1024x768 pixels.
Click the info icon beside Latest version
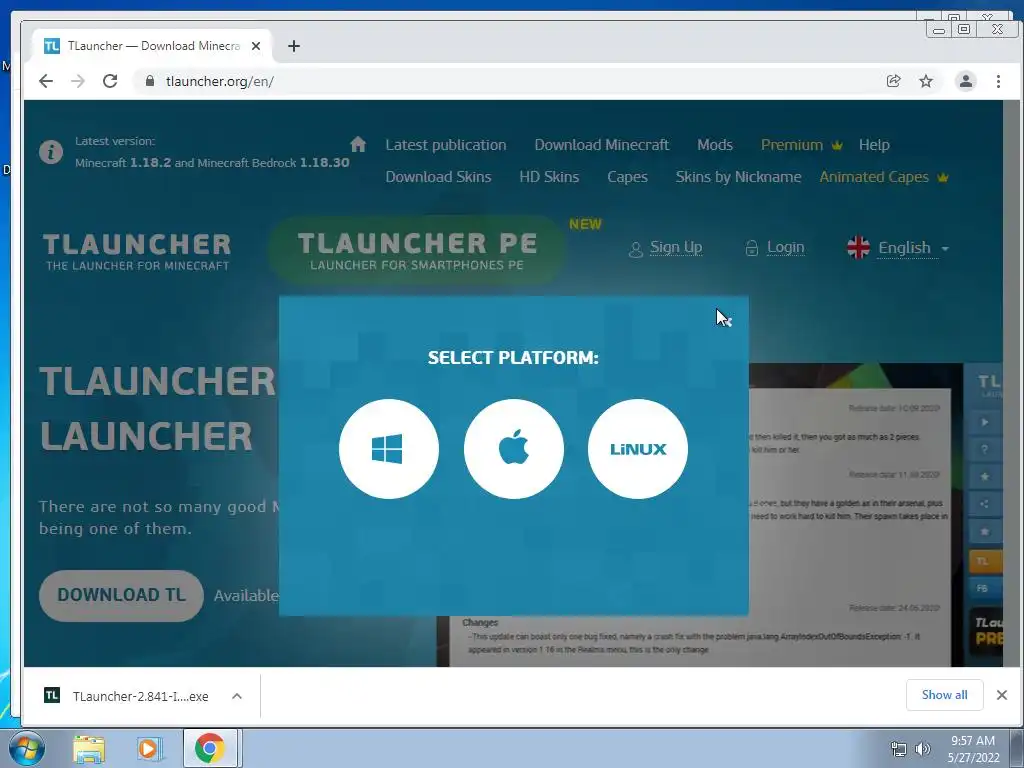(51, 152)
